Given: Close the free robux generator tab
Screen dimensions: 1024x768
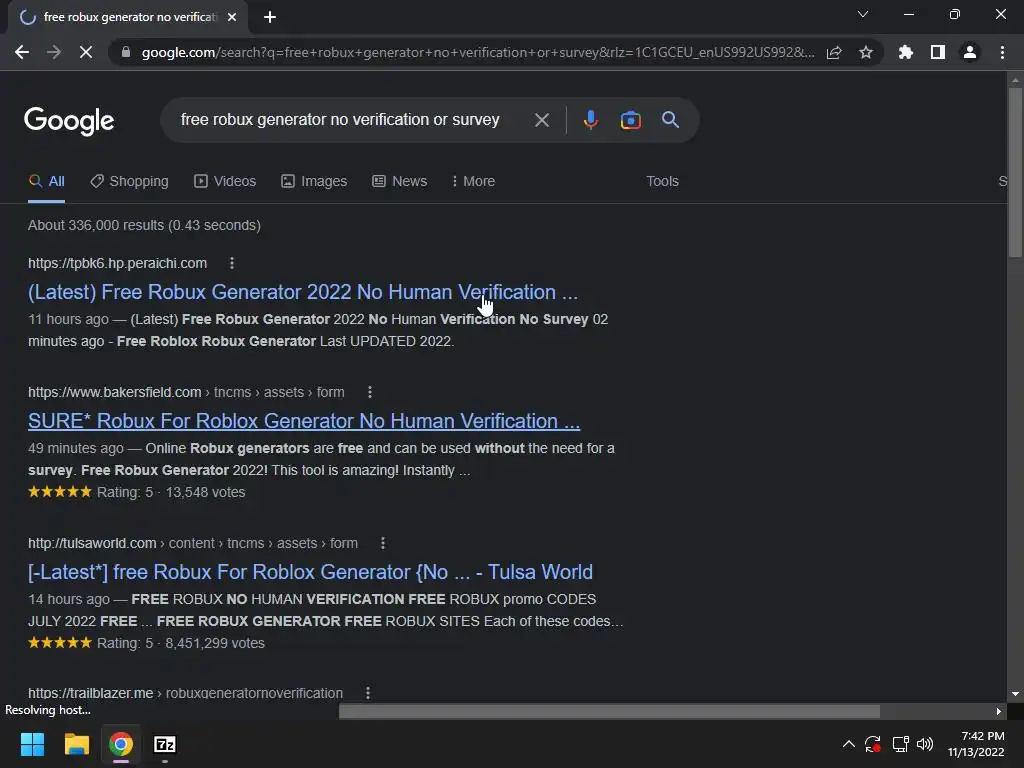Looking at the screenshot, I should pyautogui.click(x=232, y=17).
